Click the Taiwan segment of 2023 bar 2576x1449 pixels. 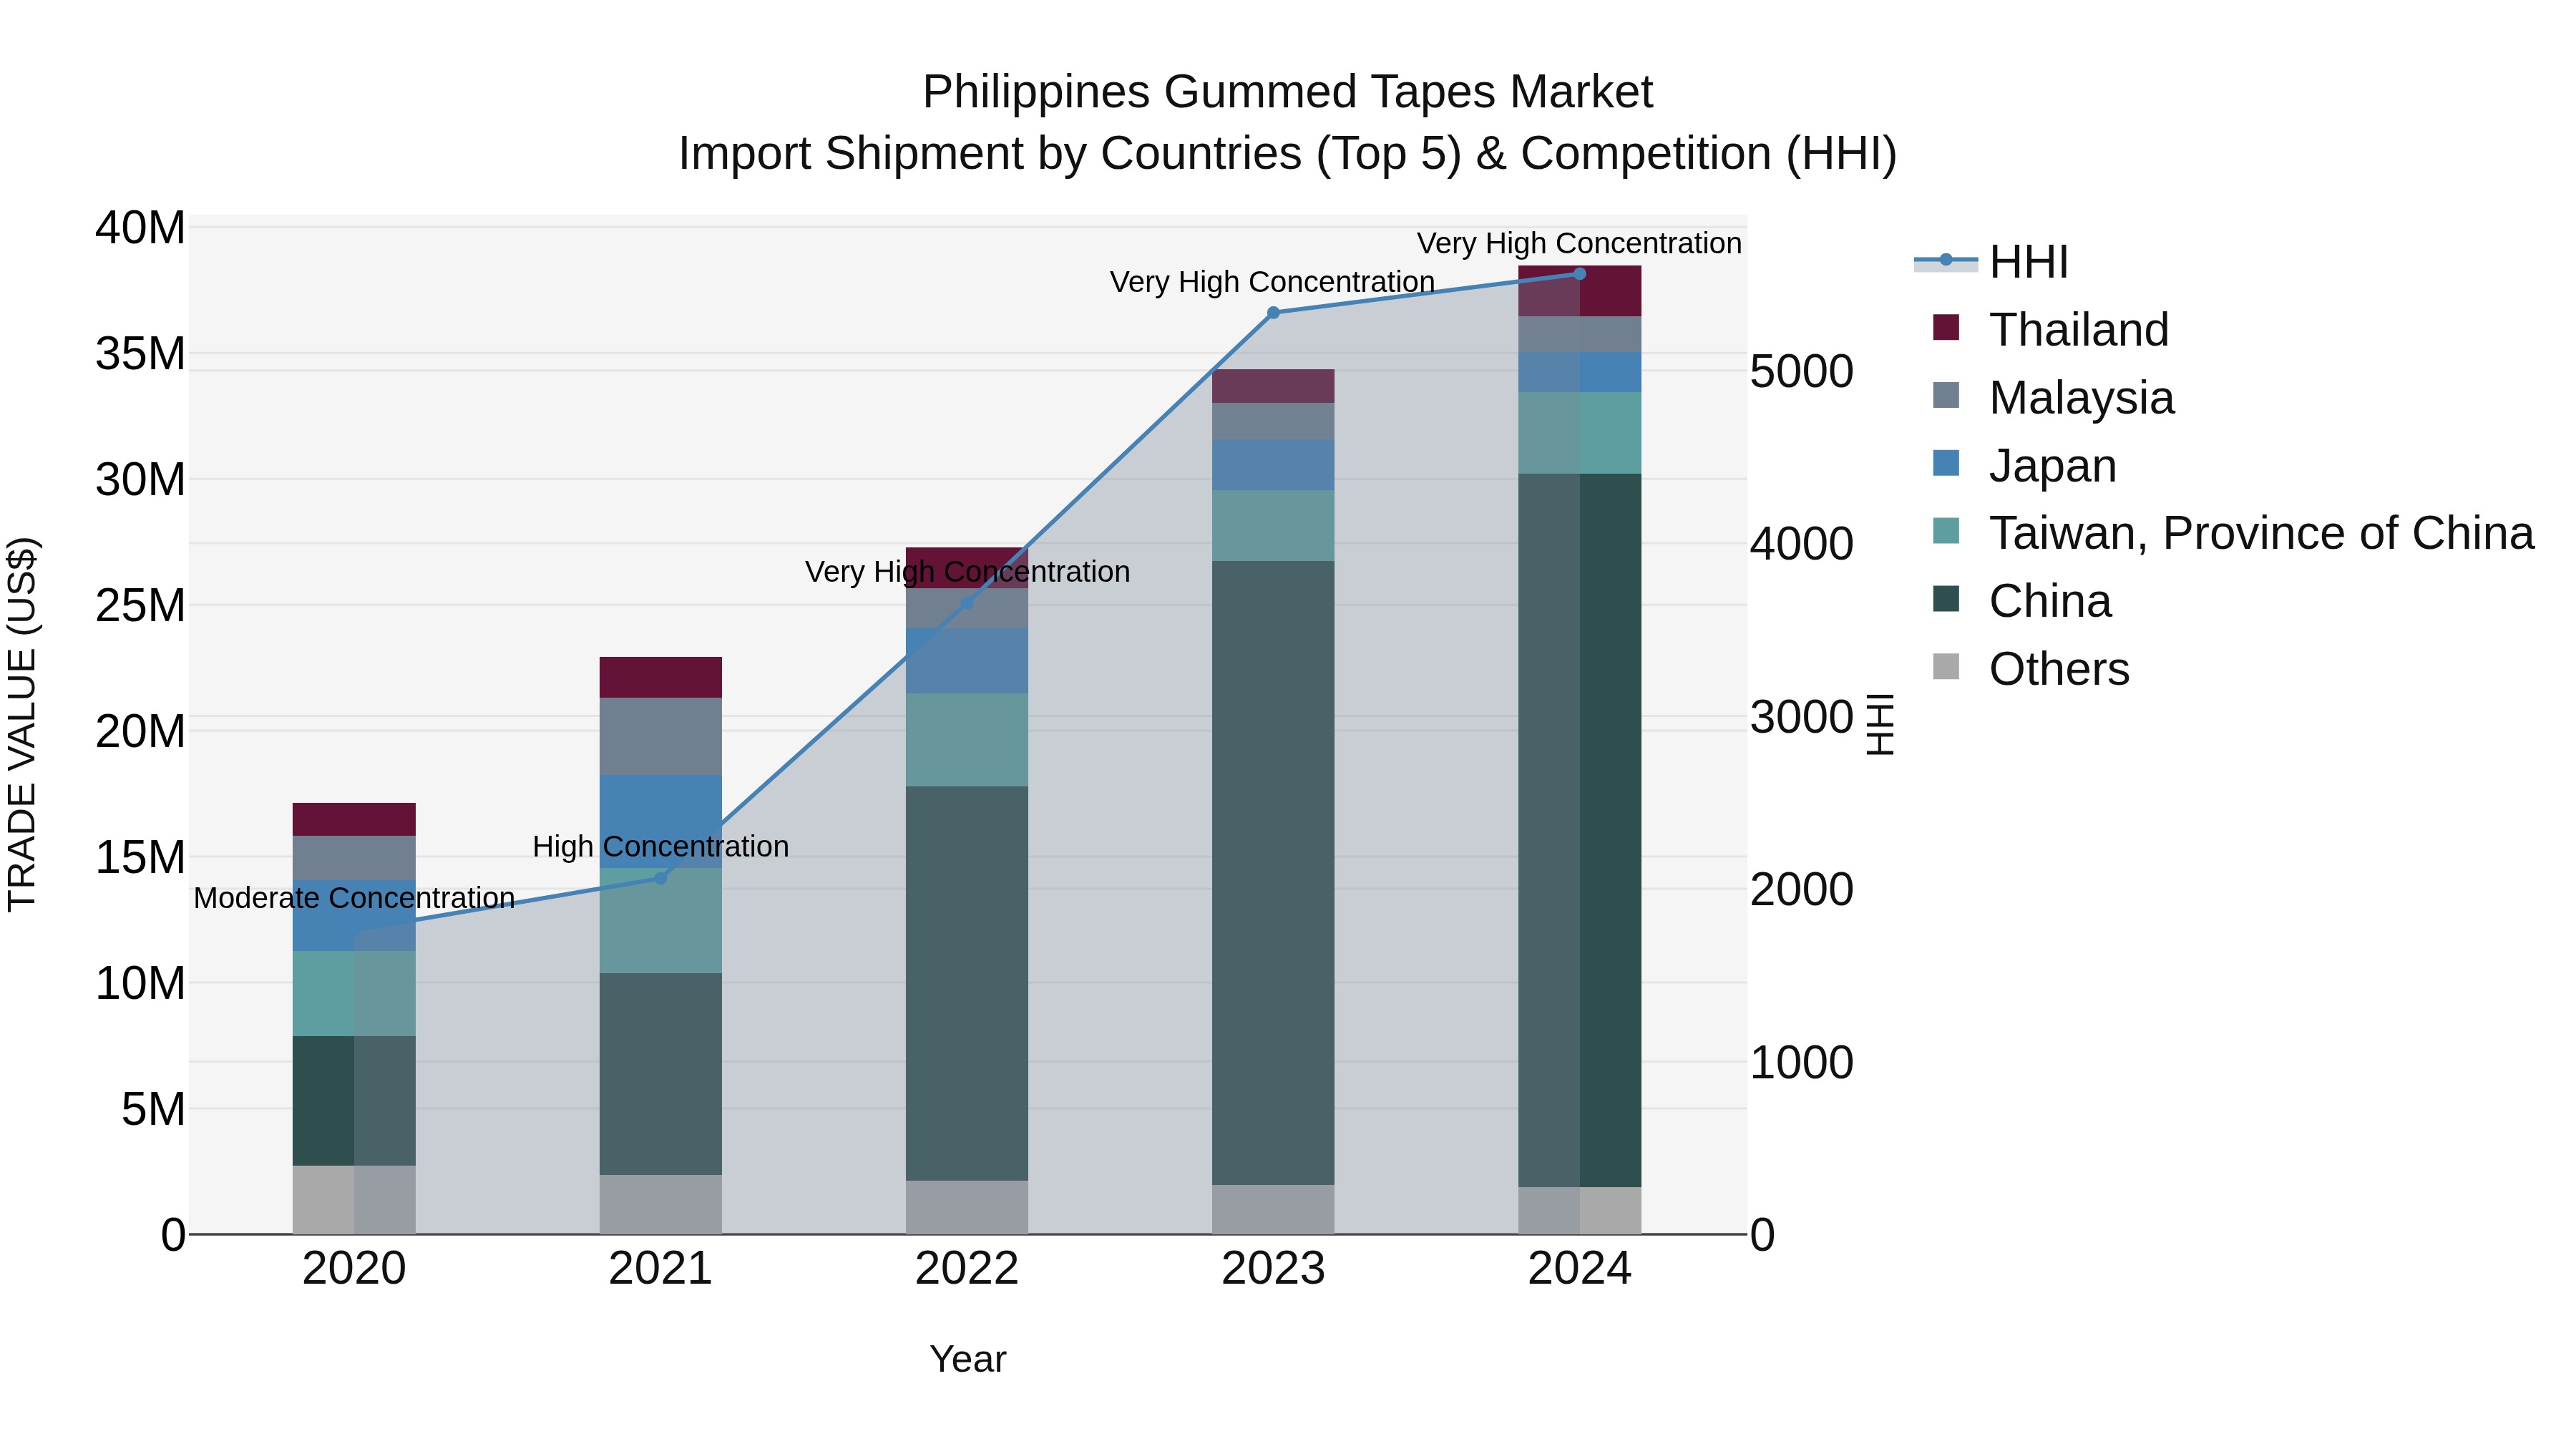pos(1273,526)
